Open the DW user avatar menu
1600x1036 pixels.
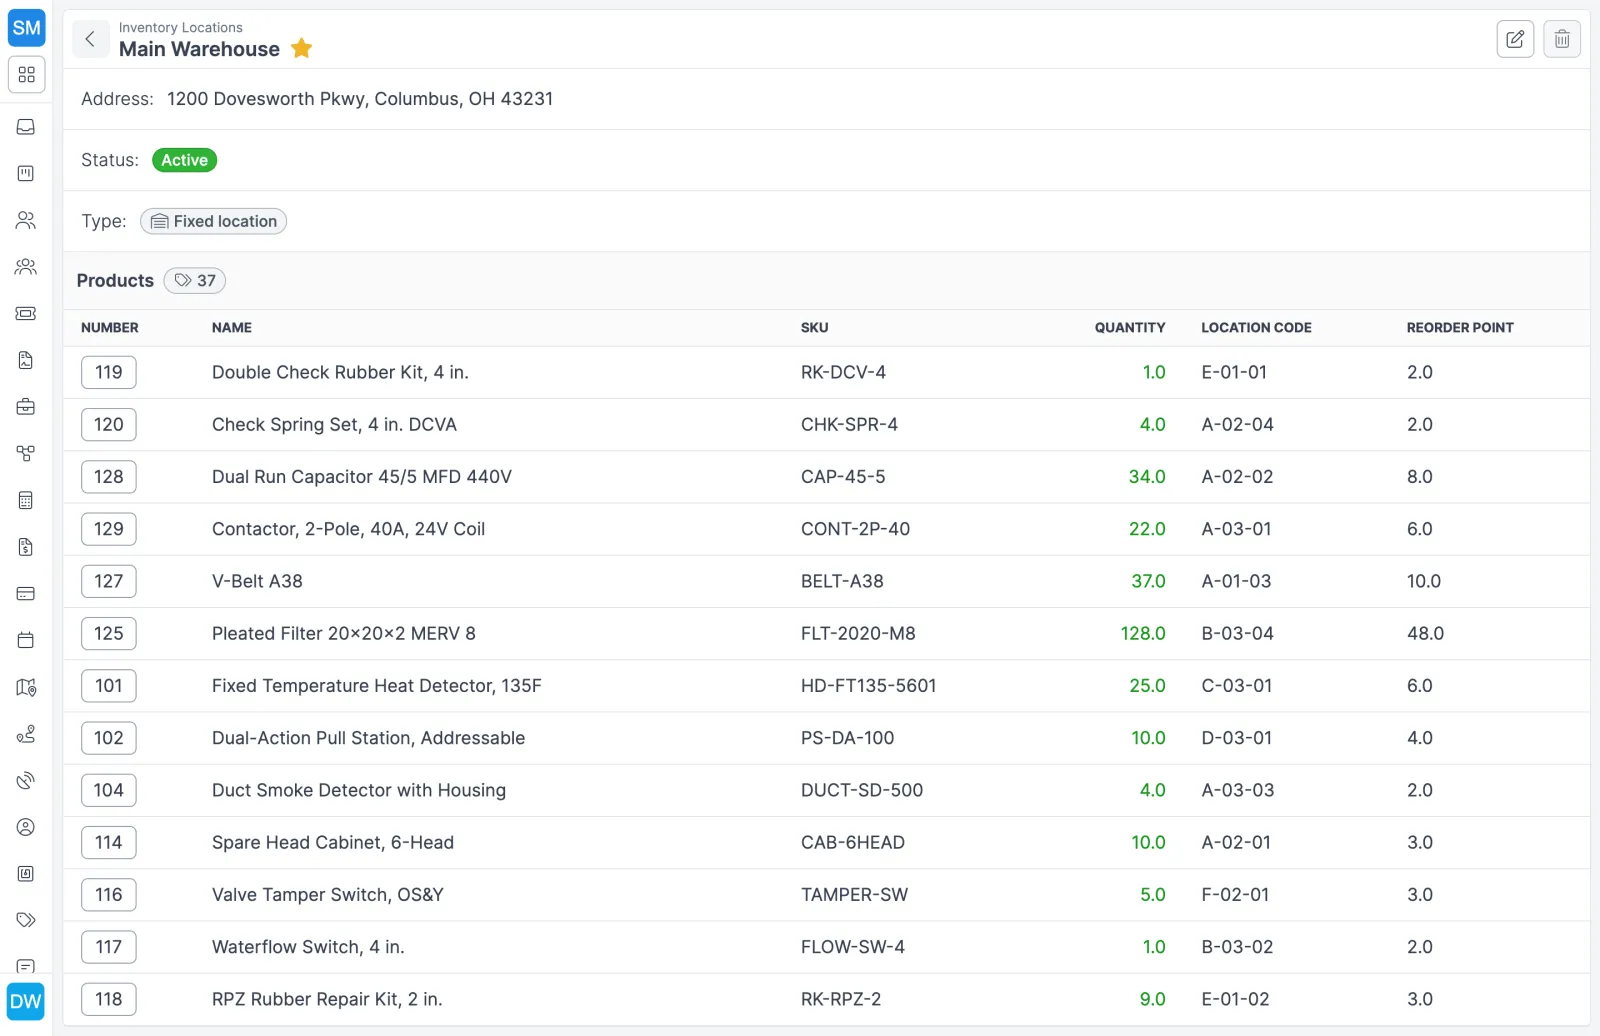coord(26,1002)
